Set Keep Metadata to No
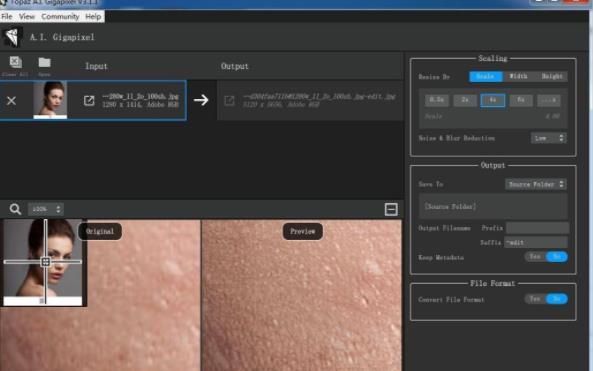Viewport: 593px width, 371px height. click(x=557, y=257)
